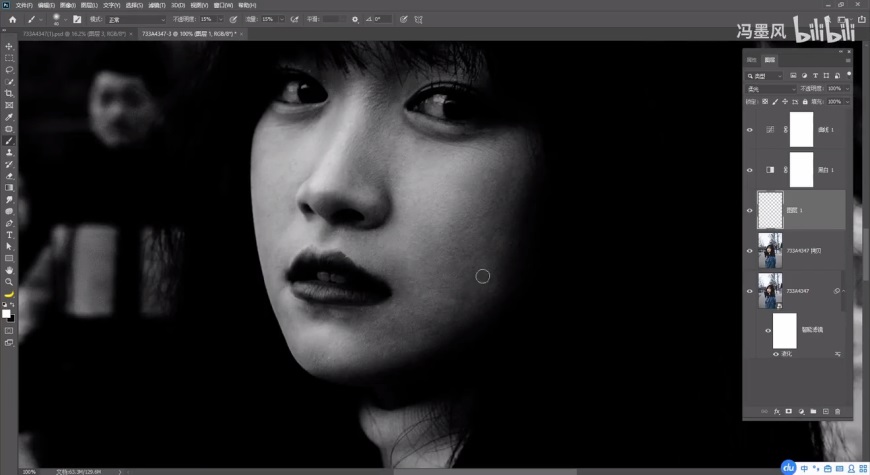Toggle the layer filter switch

(x=849, y=74)
